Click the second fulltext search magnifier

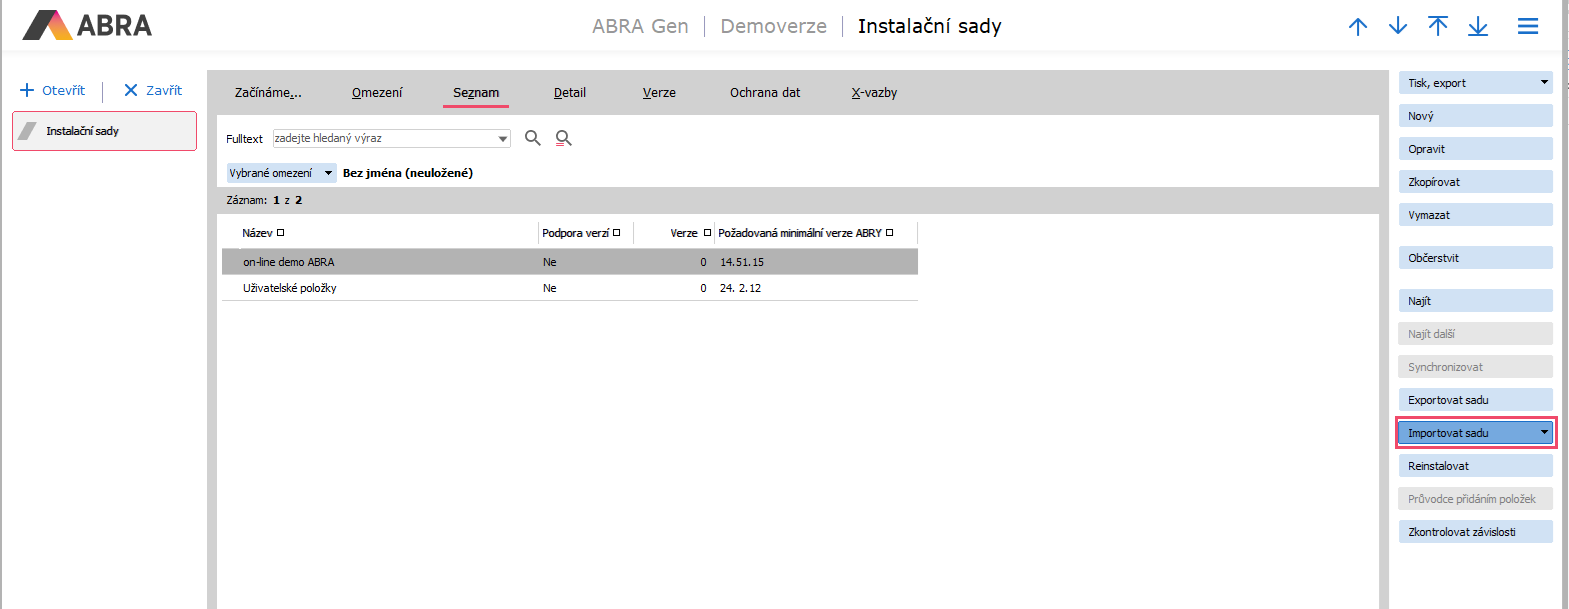click(564, 138)
